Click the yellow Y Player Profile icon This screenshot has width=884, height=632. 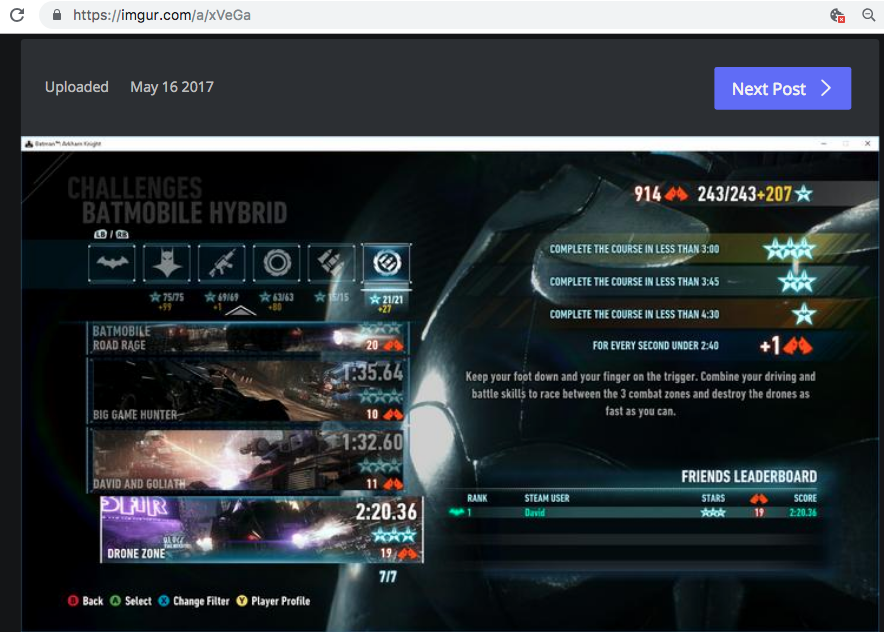(x=242, y=601)
